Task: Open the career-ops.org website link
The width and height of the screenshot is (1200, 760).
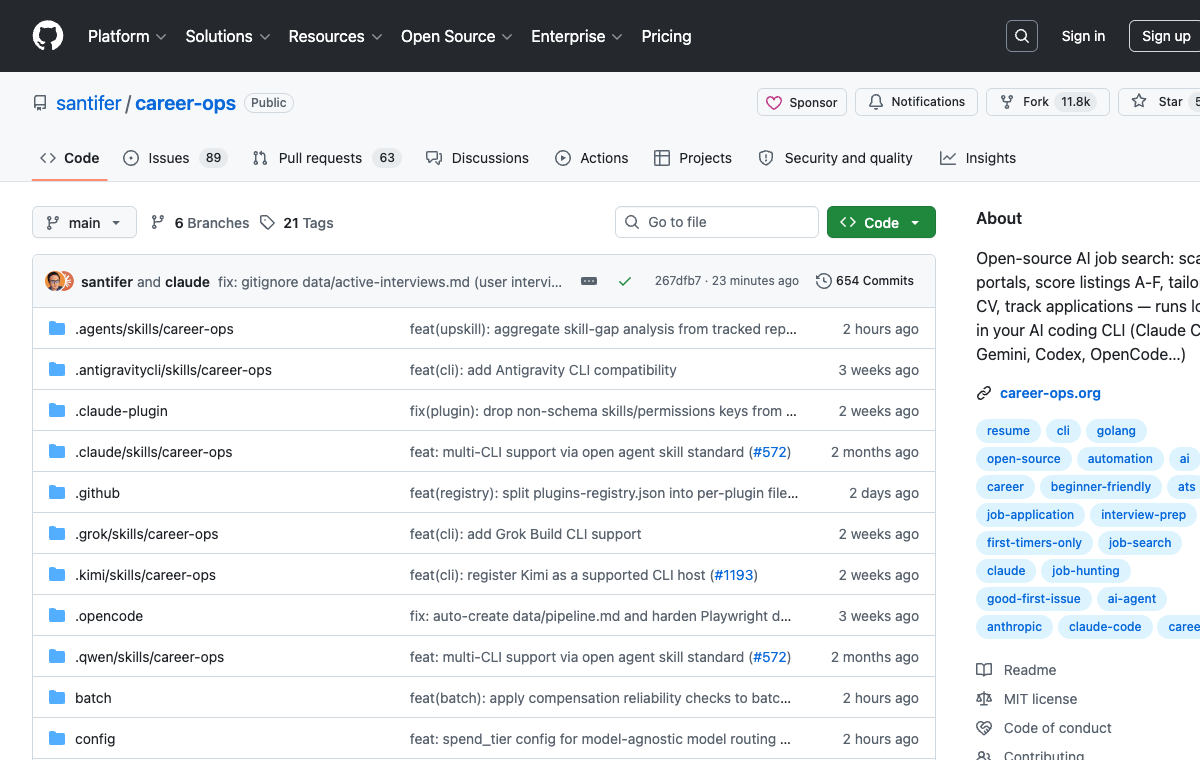Action: pos(1050,393)
